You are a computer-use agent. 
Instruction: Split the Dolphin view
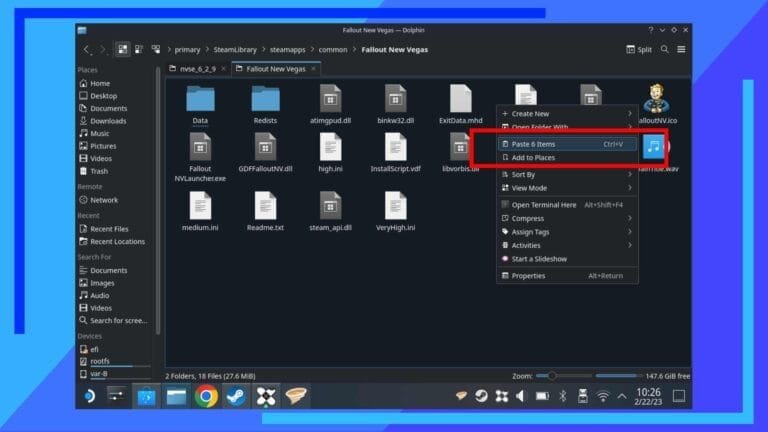pyautogui.click(x=639, y=49)
